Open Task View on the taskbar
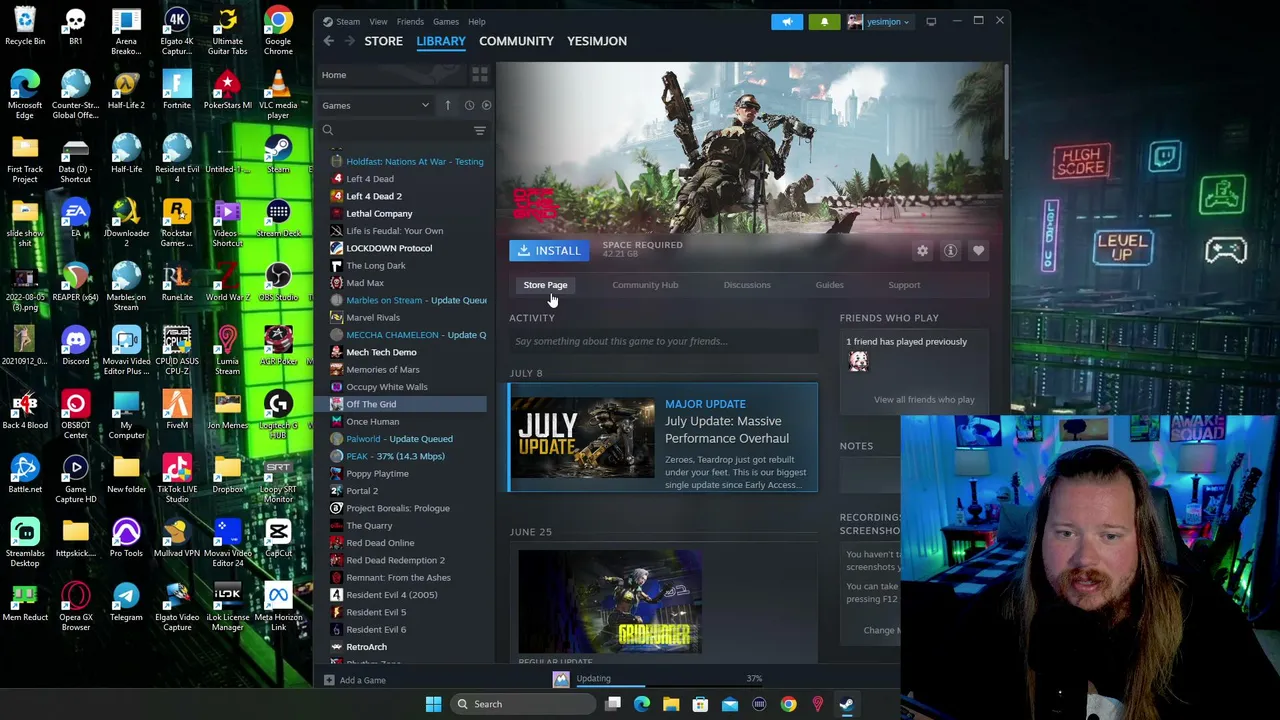This screenshot has width=1280, height=720. pos(613,704)
